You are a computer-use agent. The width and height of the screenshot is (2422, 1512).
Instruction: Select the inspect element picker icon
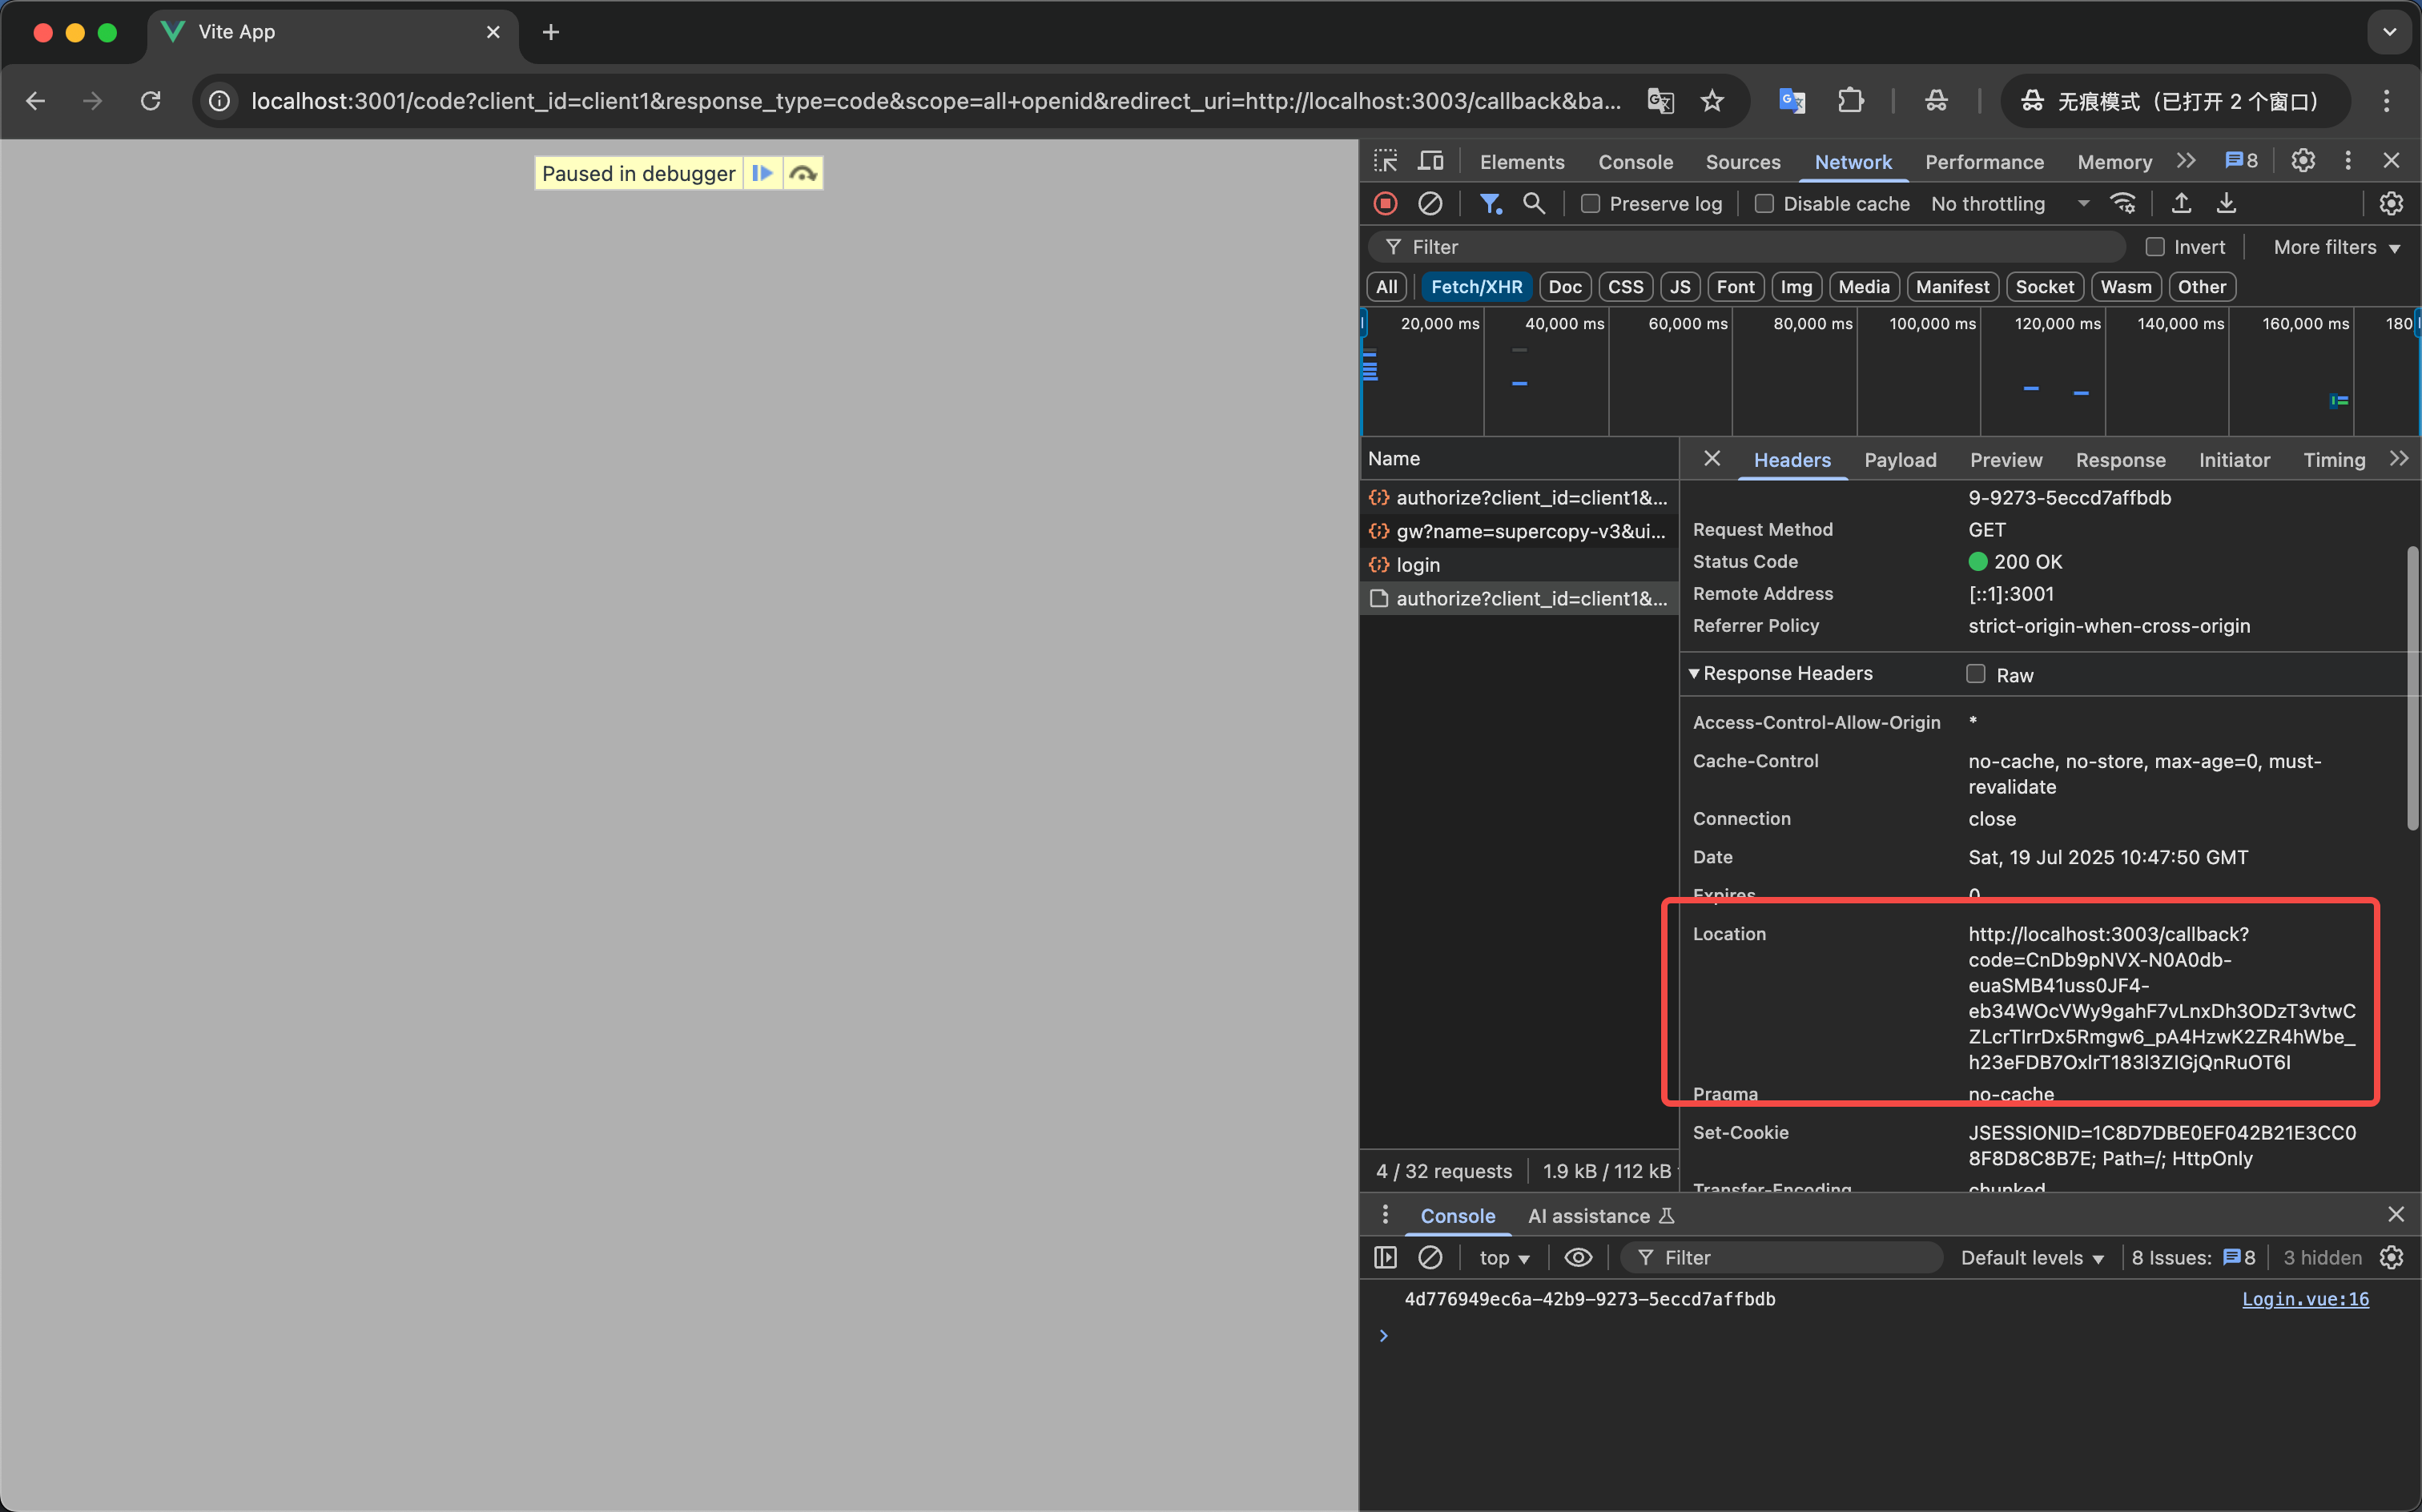[1385, 161]
